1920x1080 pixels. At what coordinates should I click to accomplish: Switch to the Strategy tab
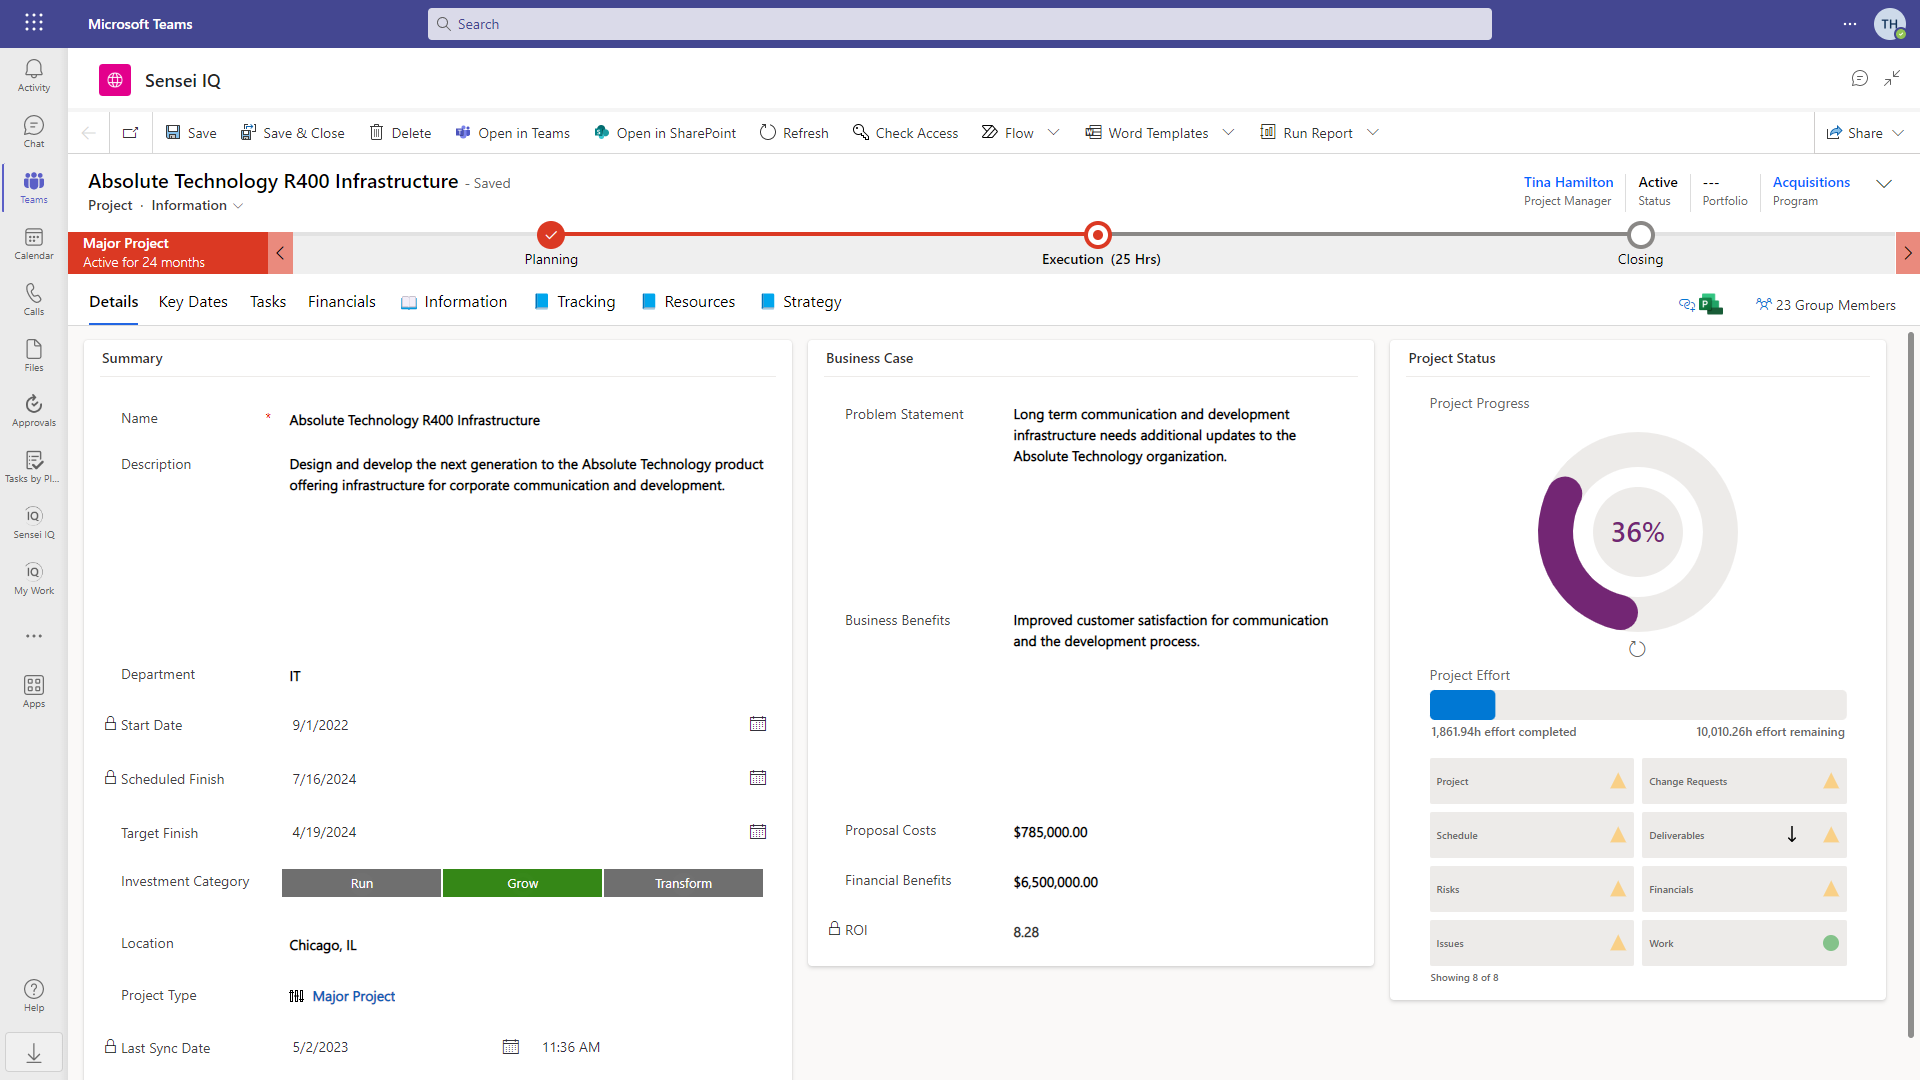801,302
